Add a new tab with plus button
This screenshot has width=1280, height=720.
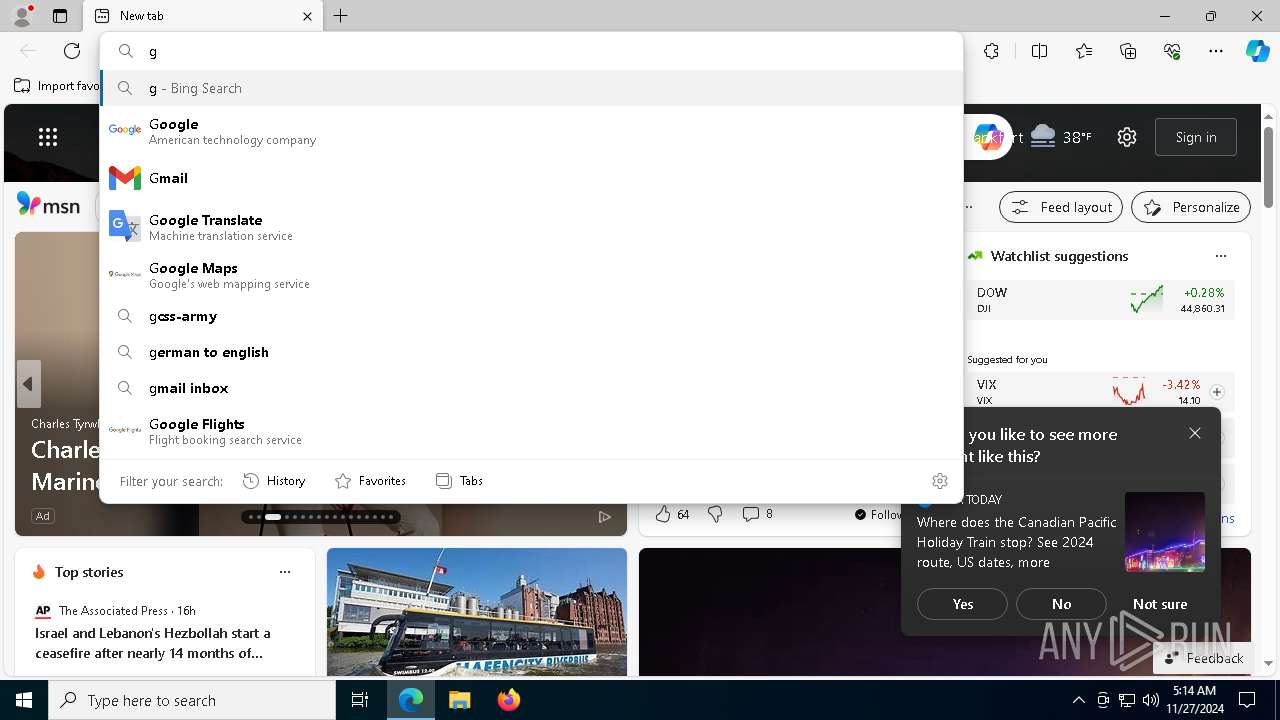tap(341, 16)
